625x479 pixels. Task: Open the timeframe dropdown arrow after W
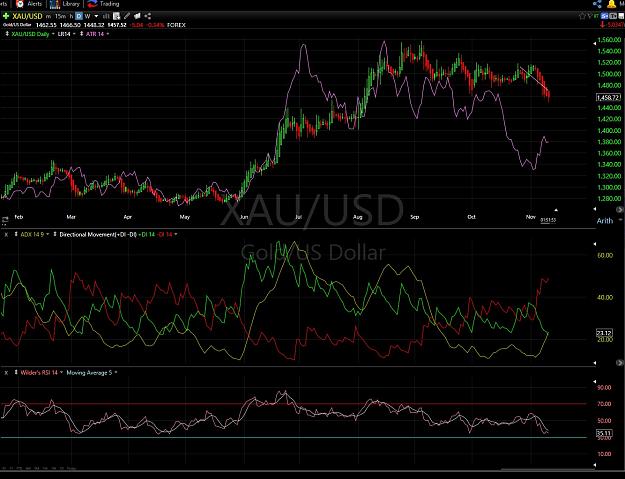click(96, 16)
